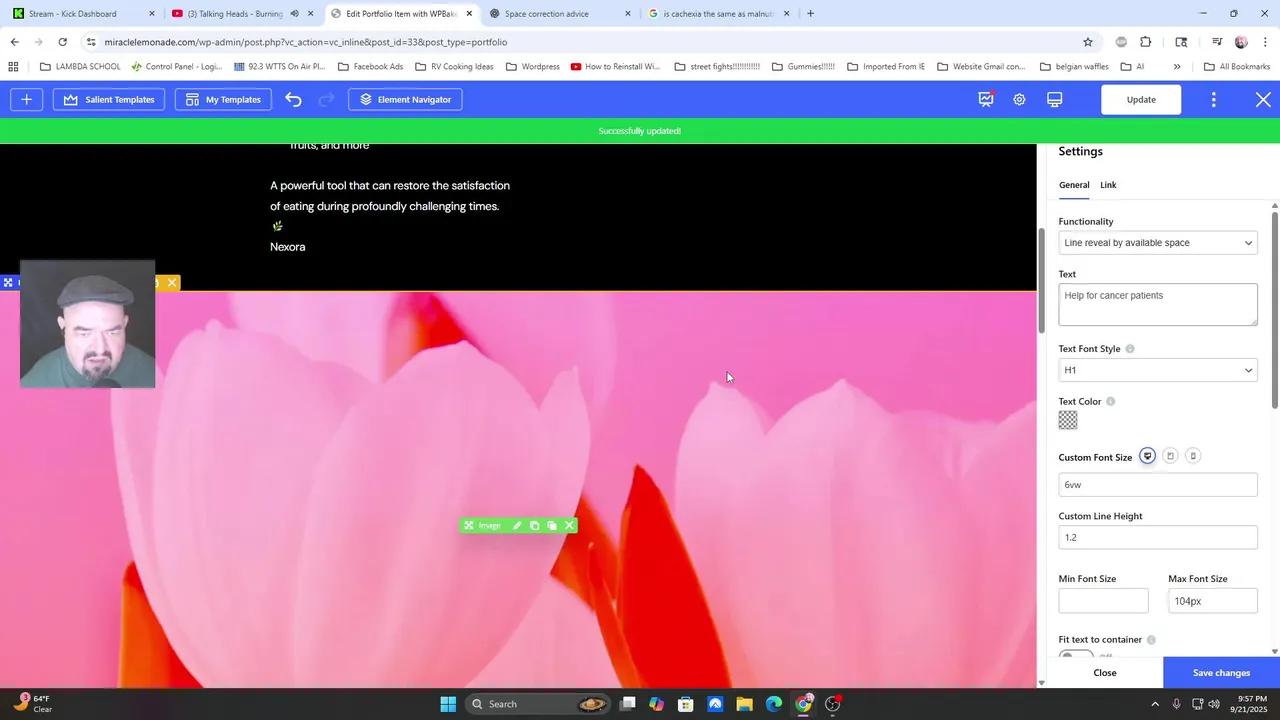Switch to the General settings tab

point(1074,185)
